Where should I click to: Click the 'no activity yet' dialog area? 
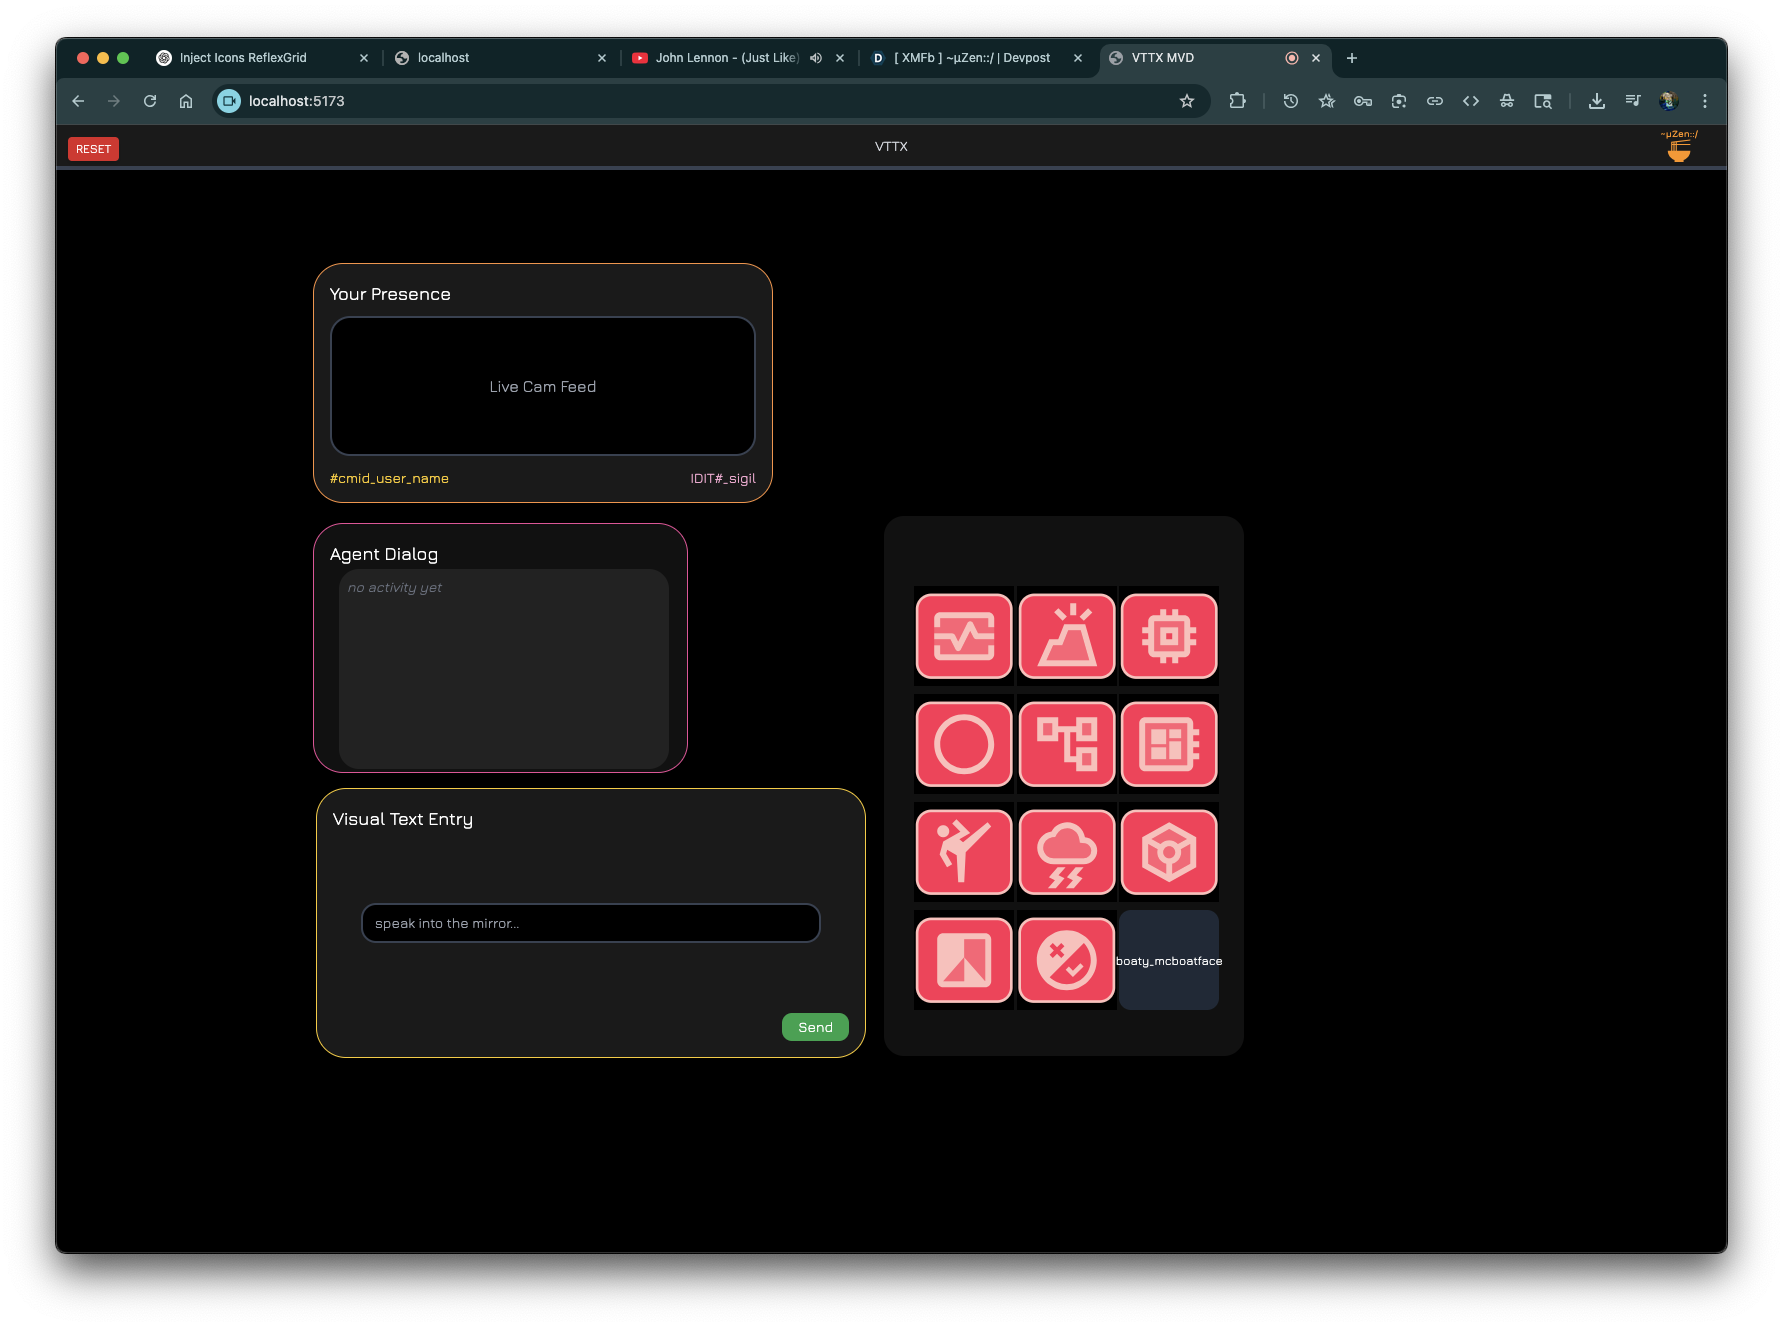click(x=504, y=668)
